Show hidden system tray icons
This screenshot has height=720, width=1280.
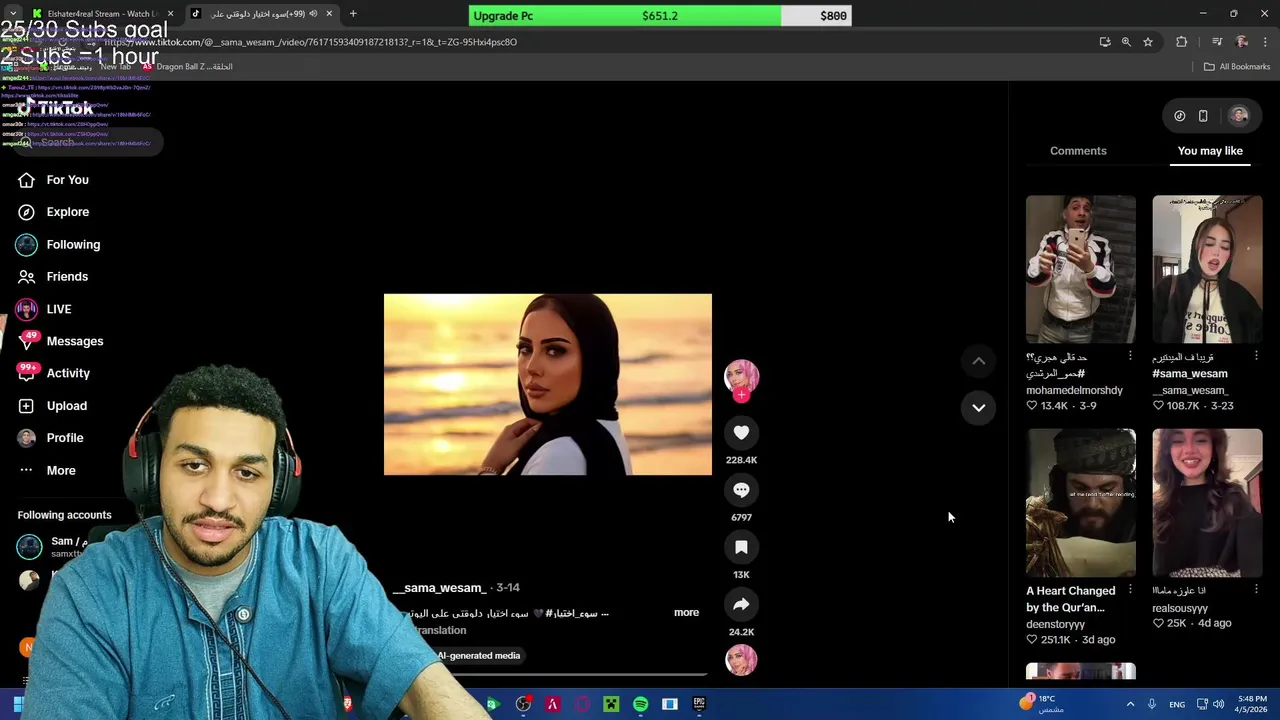coord(1131,704)
